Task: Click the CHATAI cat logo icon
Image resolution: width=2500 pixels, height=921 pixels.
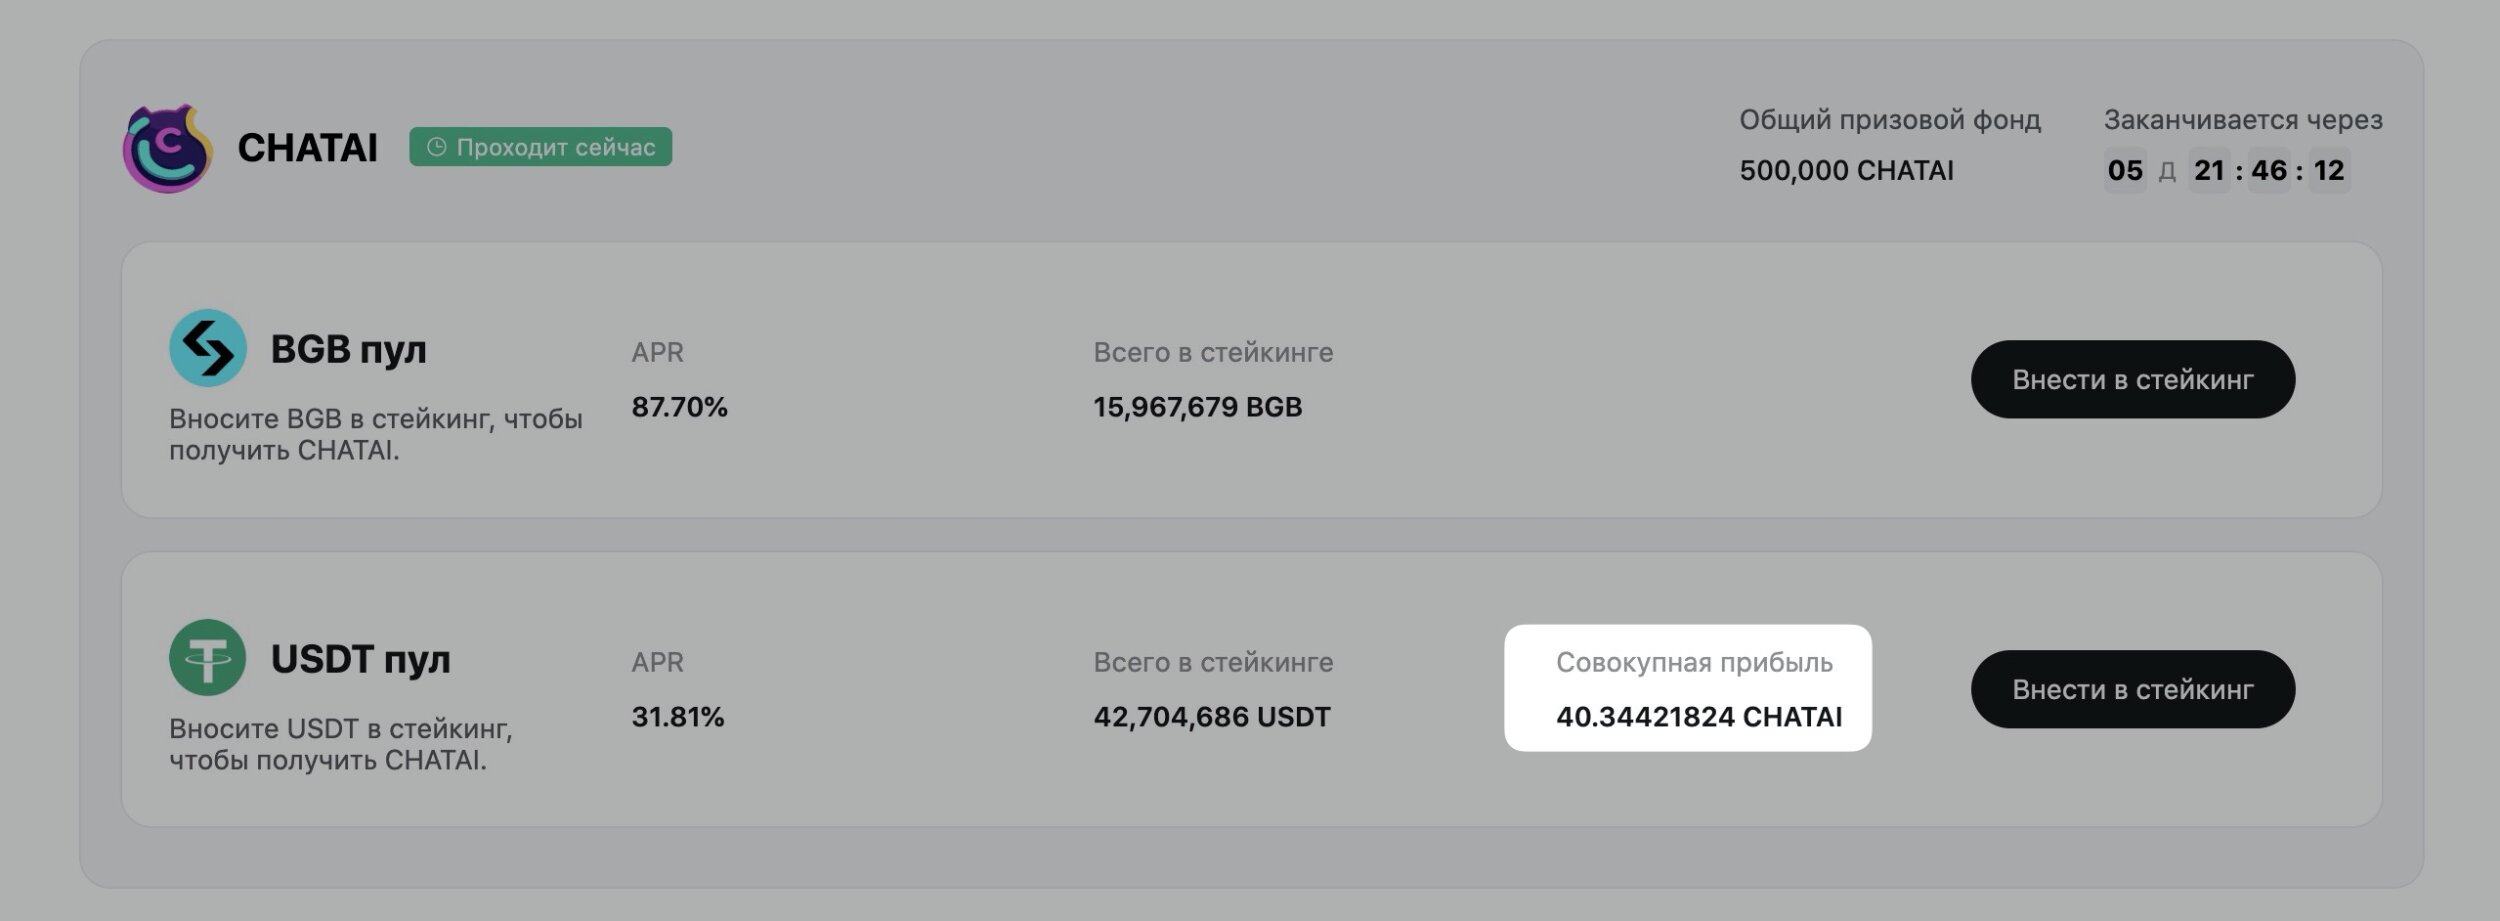Action: pos(167,148)
